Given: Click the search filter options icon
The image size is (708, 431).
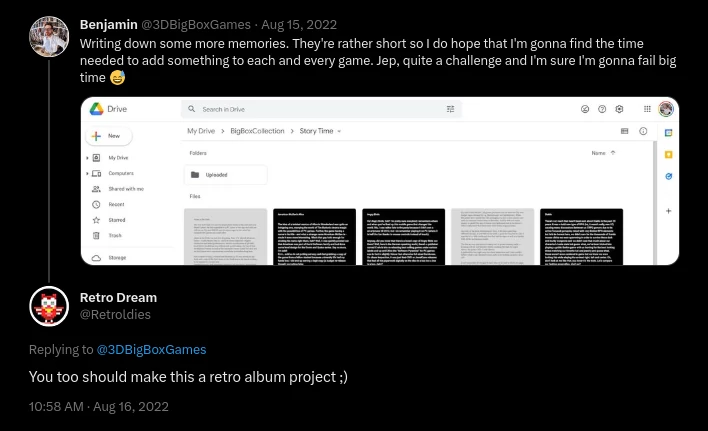Looking at the screenshot, I should click(x=450, y=109).
